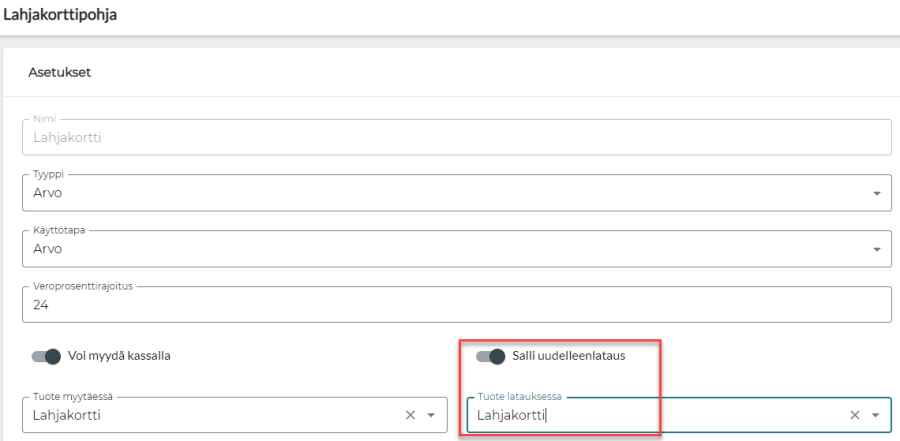Open Tuote myytäessä dropdown arrow
Image resolution: width=900 pixels, height=441 pixels.
click(431, 415)
